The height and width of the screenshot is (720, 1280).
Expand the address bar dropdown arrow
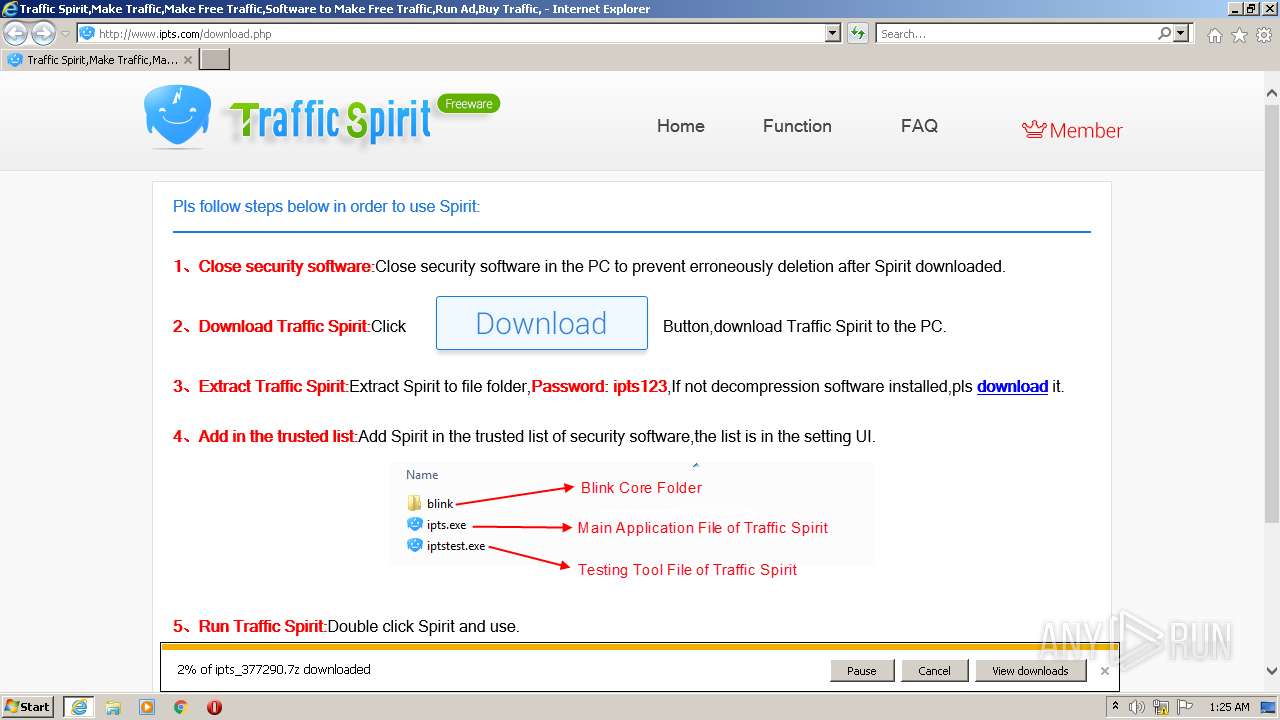coord(833,34)
